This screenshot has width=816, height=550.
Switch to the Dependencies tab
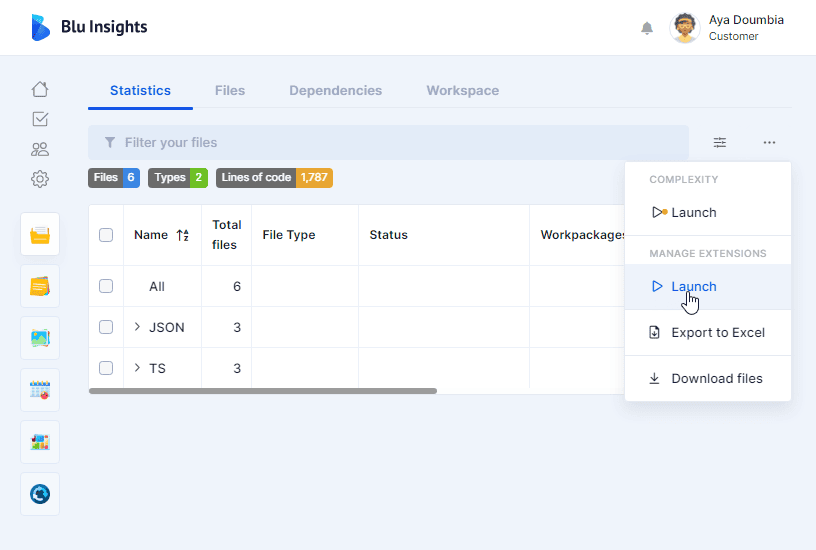pos(335,90)
